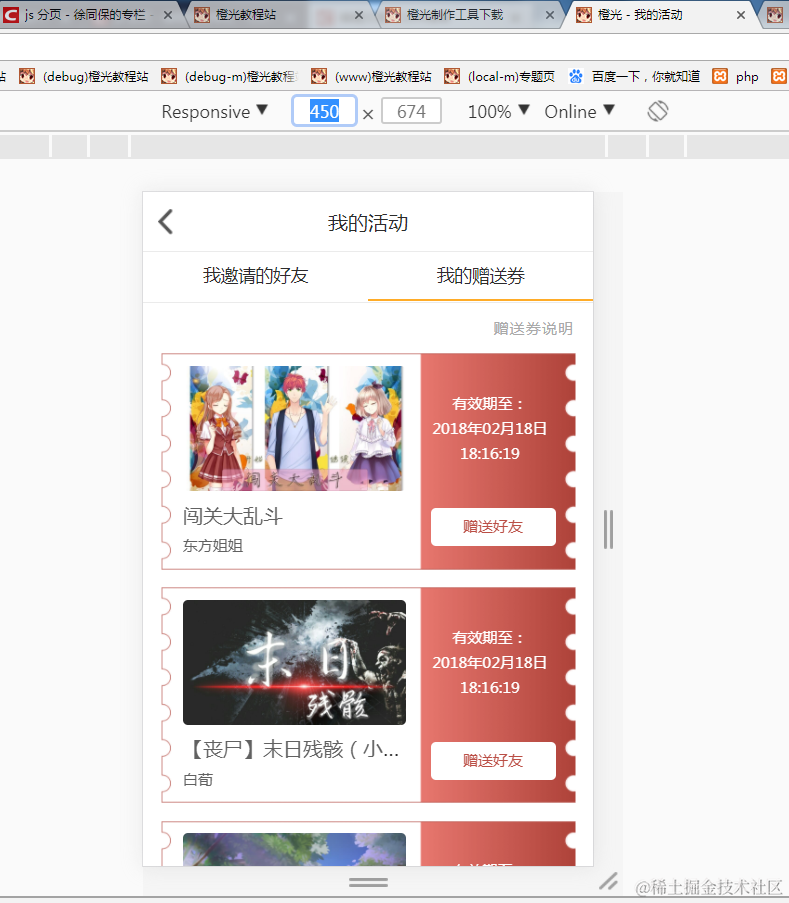Open bookmark (debug-m)橙光教程
The height and width of the screenshot is (903, 789).
229,76
